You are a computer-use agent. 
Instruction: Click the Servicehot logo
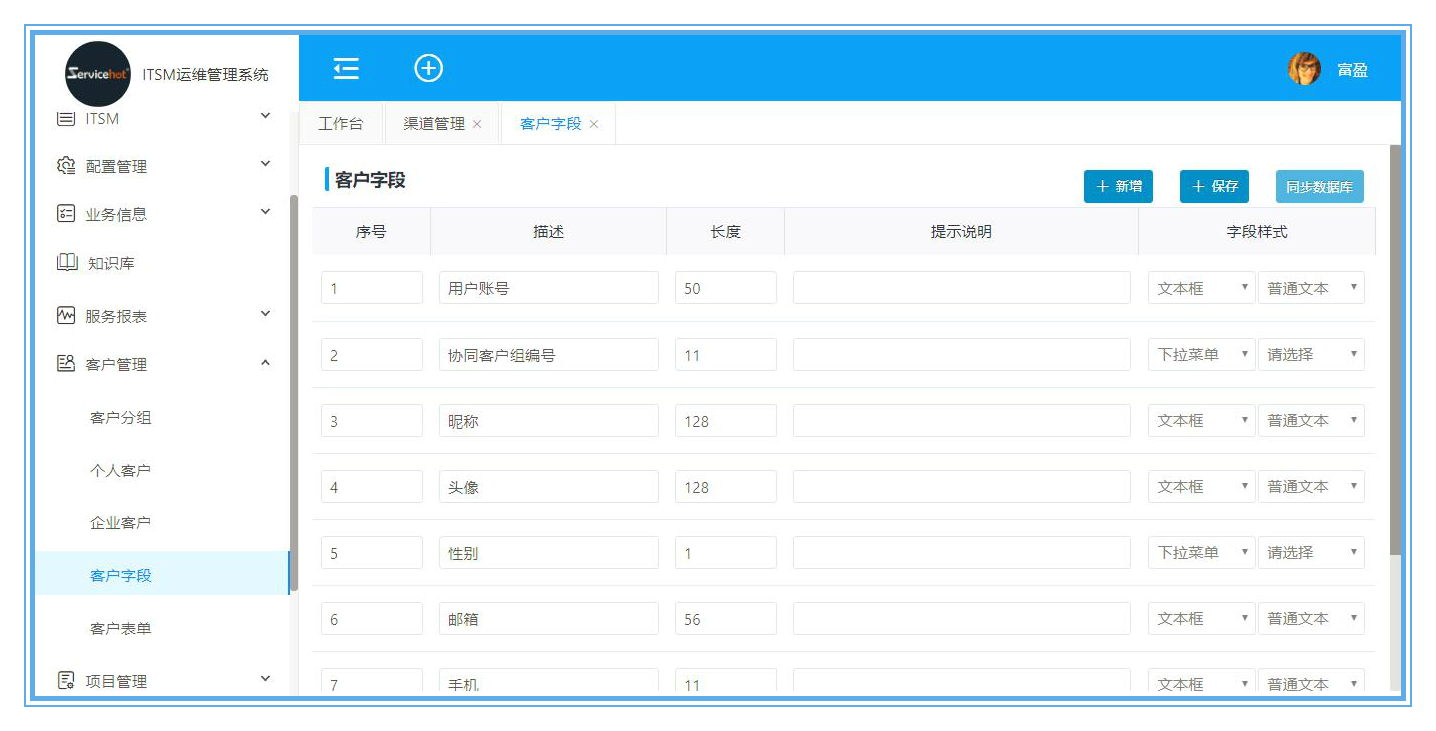pos(97,74)
